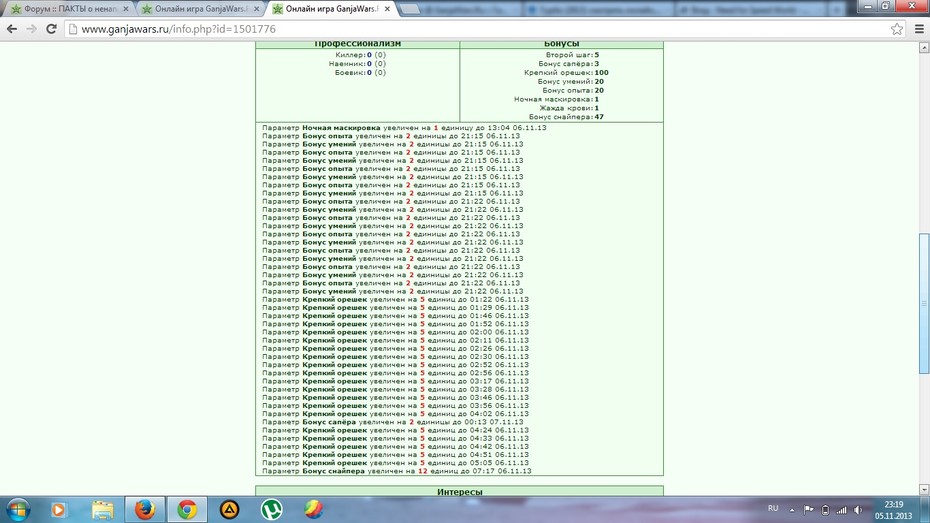Screen dimensions: 930x523
Task: Open the AIMP player taskbar icon
Action: (x=230, y=509)
